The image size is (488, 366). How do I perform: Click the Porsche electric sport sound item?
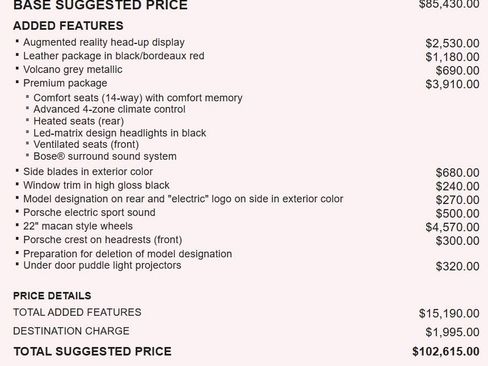(89, 212)
